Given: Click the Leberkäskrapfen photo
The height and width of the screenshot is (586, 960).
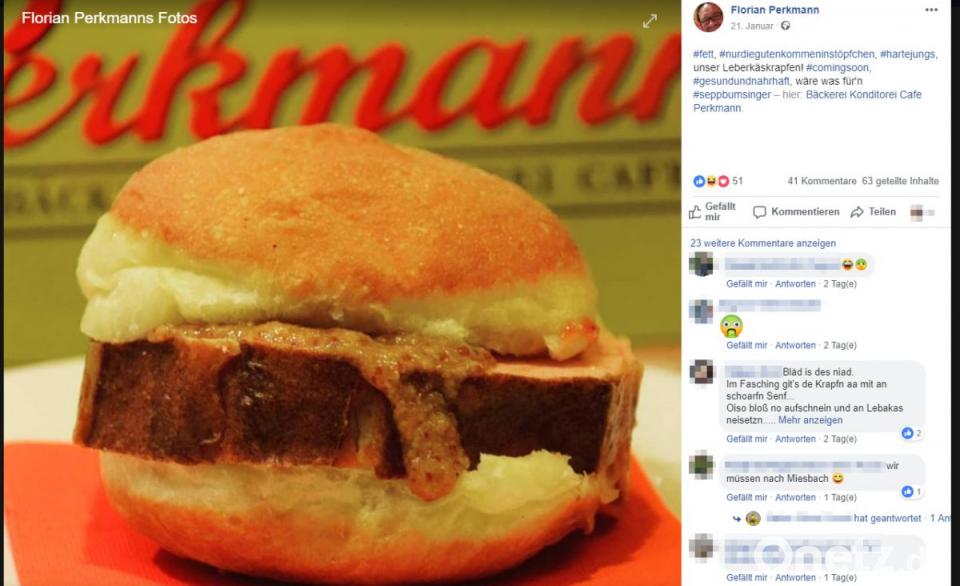Looking at the screenshot, I should tap(342, 293).
